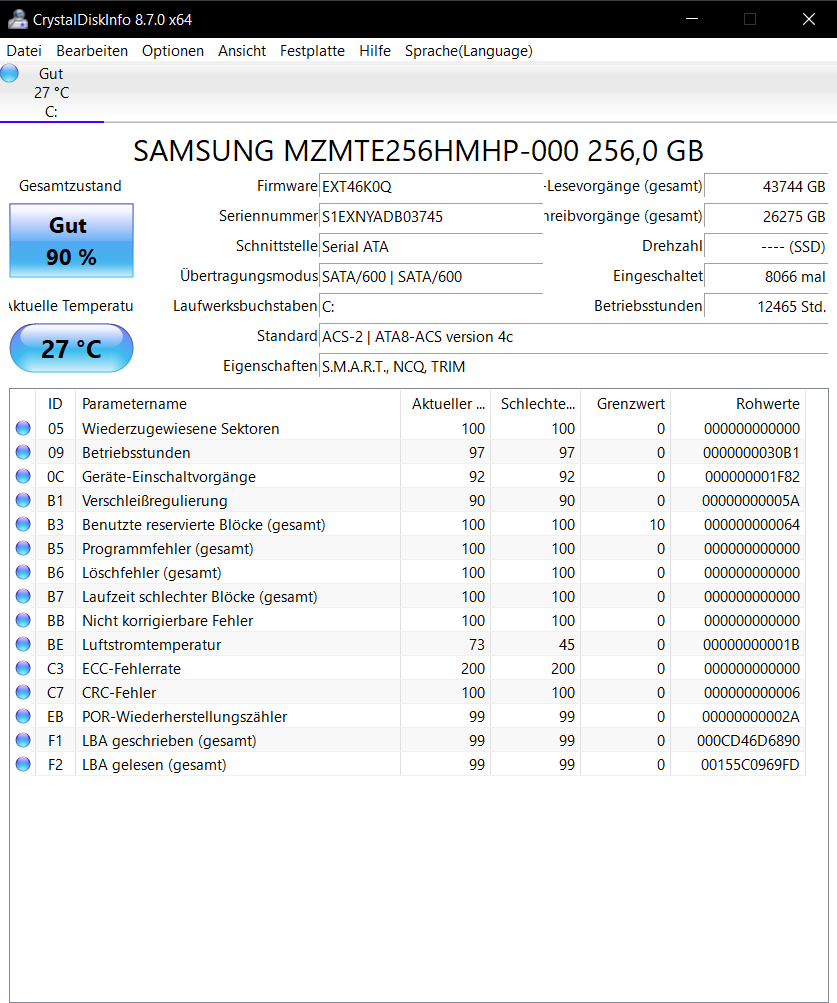Click raw value 000000001F82
Viewport: 837px width, 1003px height.
click(752, 477)
